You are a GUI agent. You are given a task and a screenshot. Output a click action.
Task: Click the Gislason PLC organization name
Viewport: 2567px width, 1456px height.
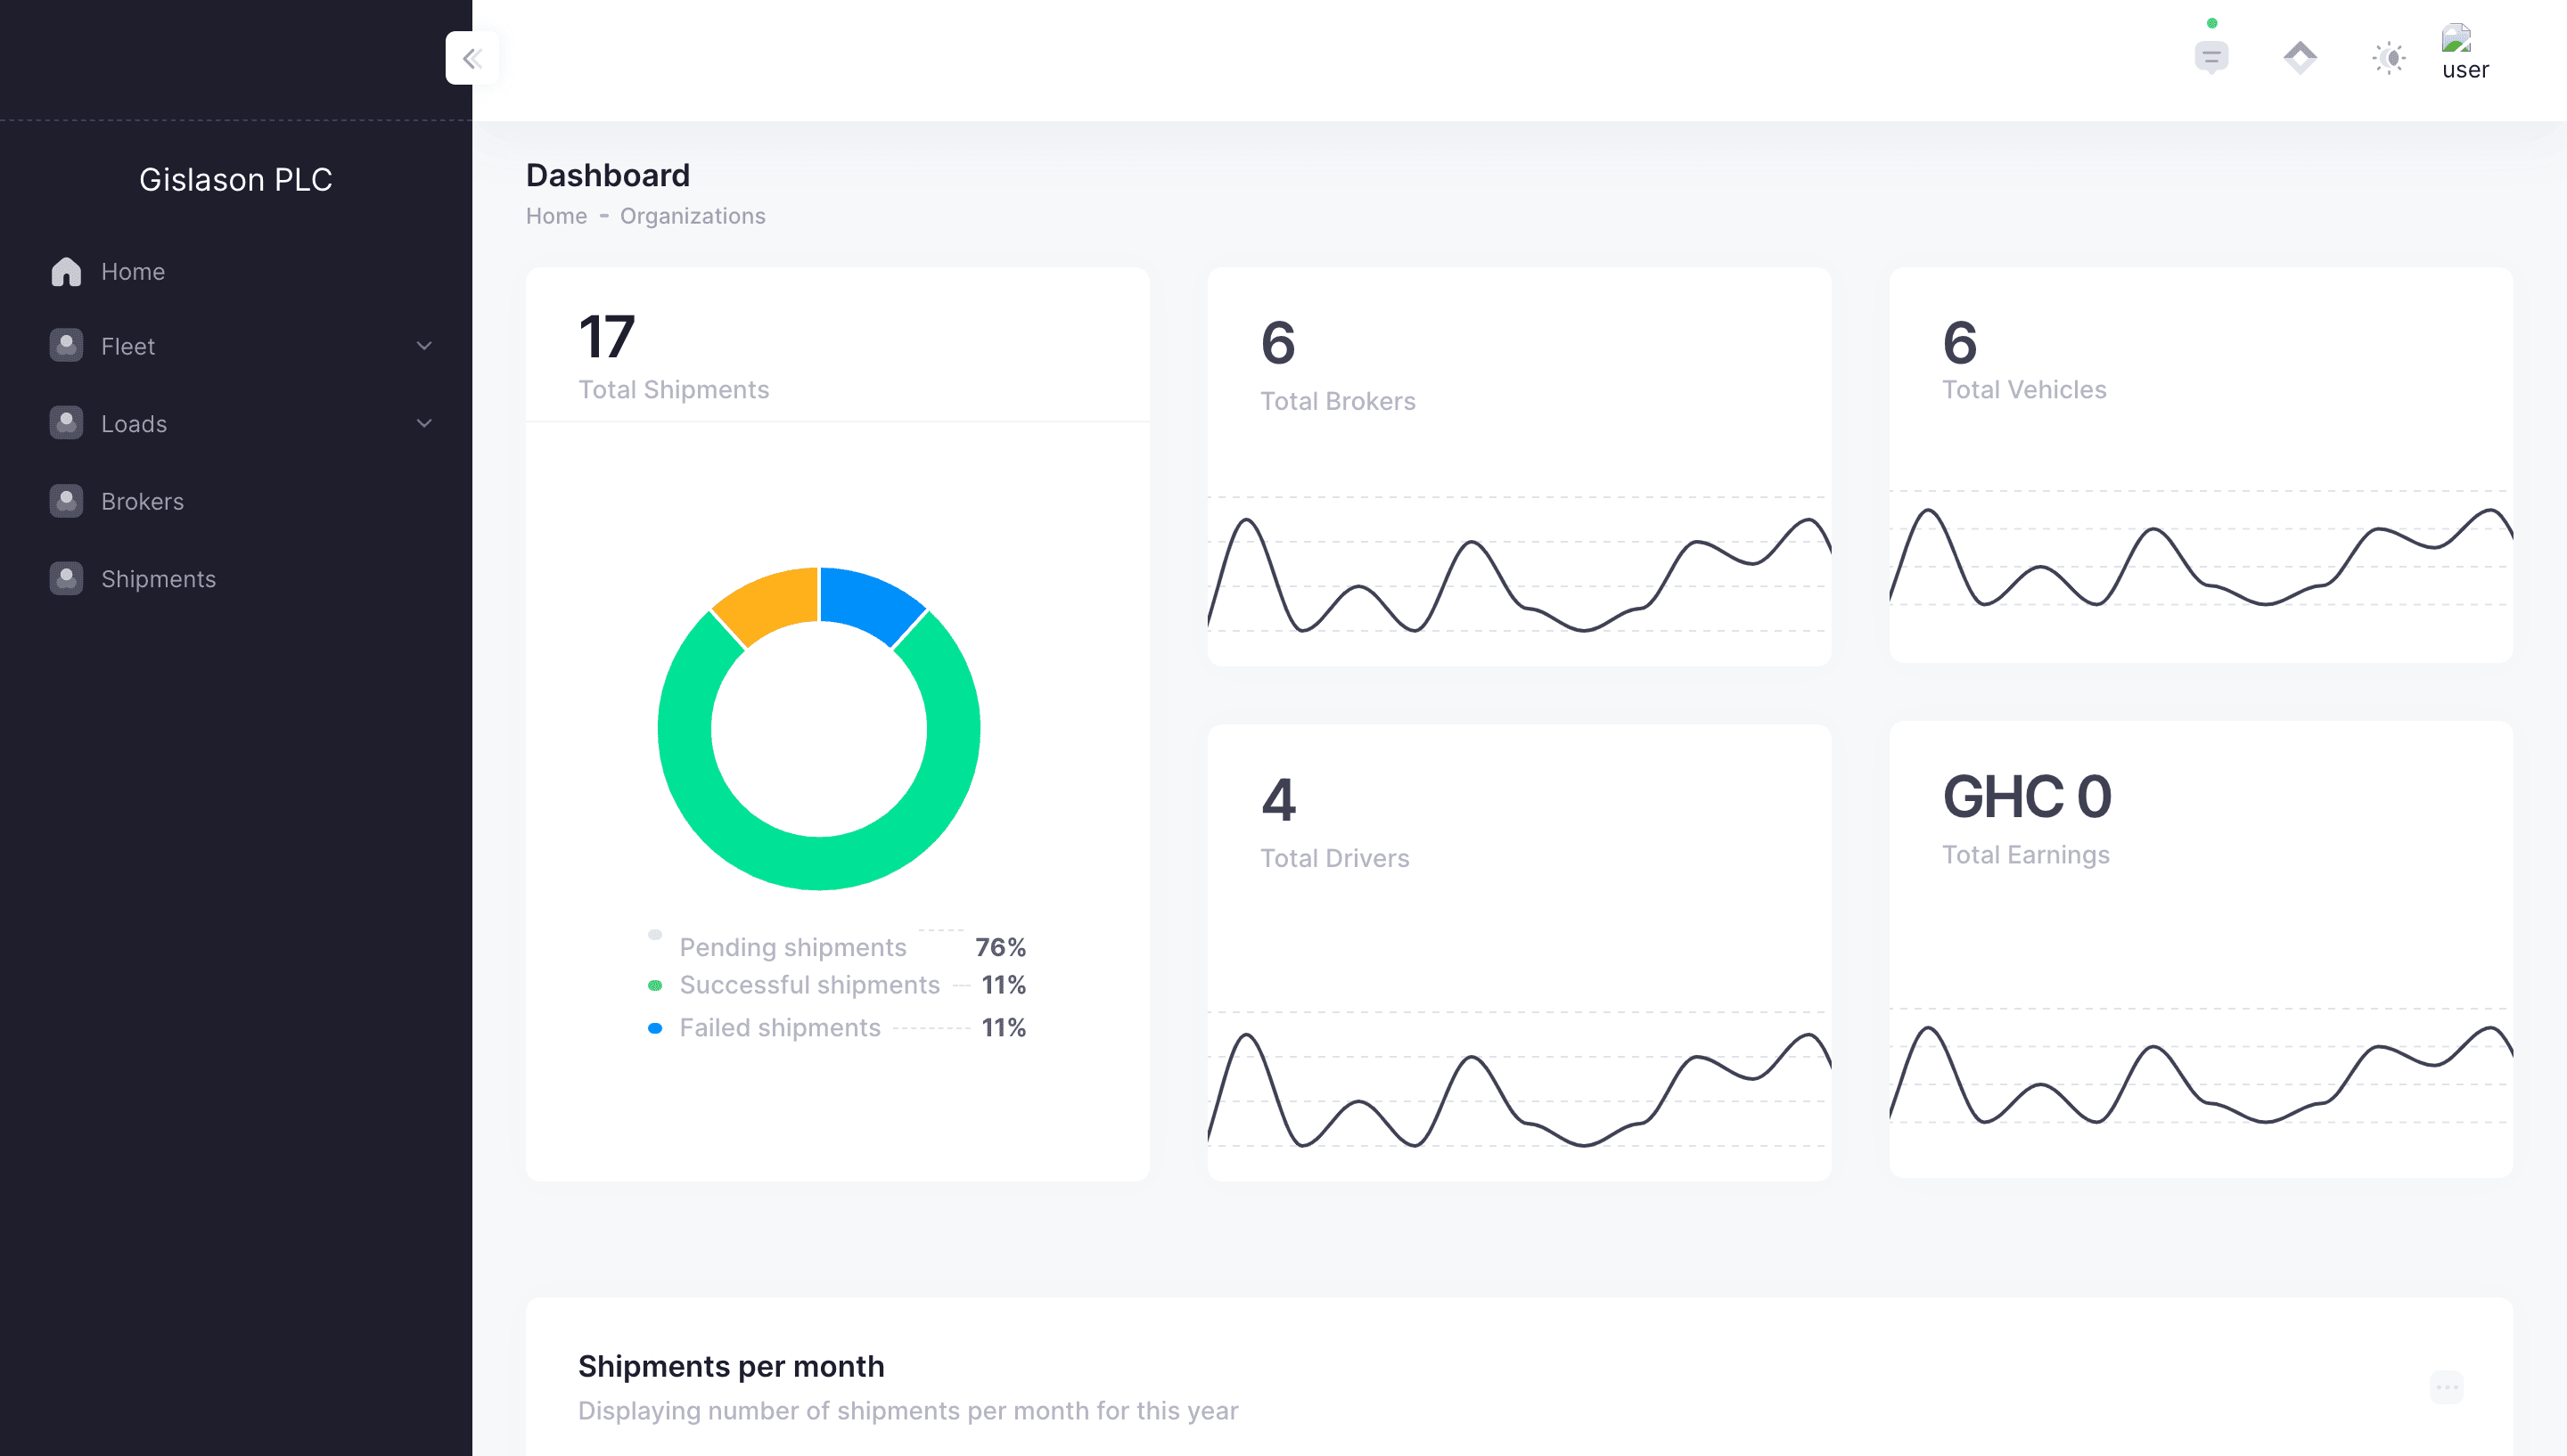pos(236,179)
